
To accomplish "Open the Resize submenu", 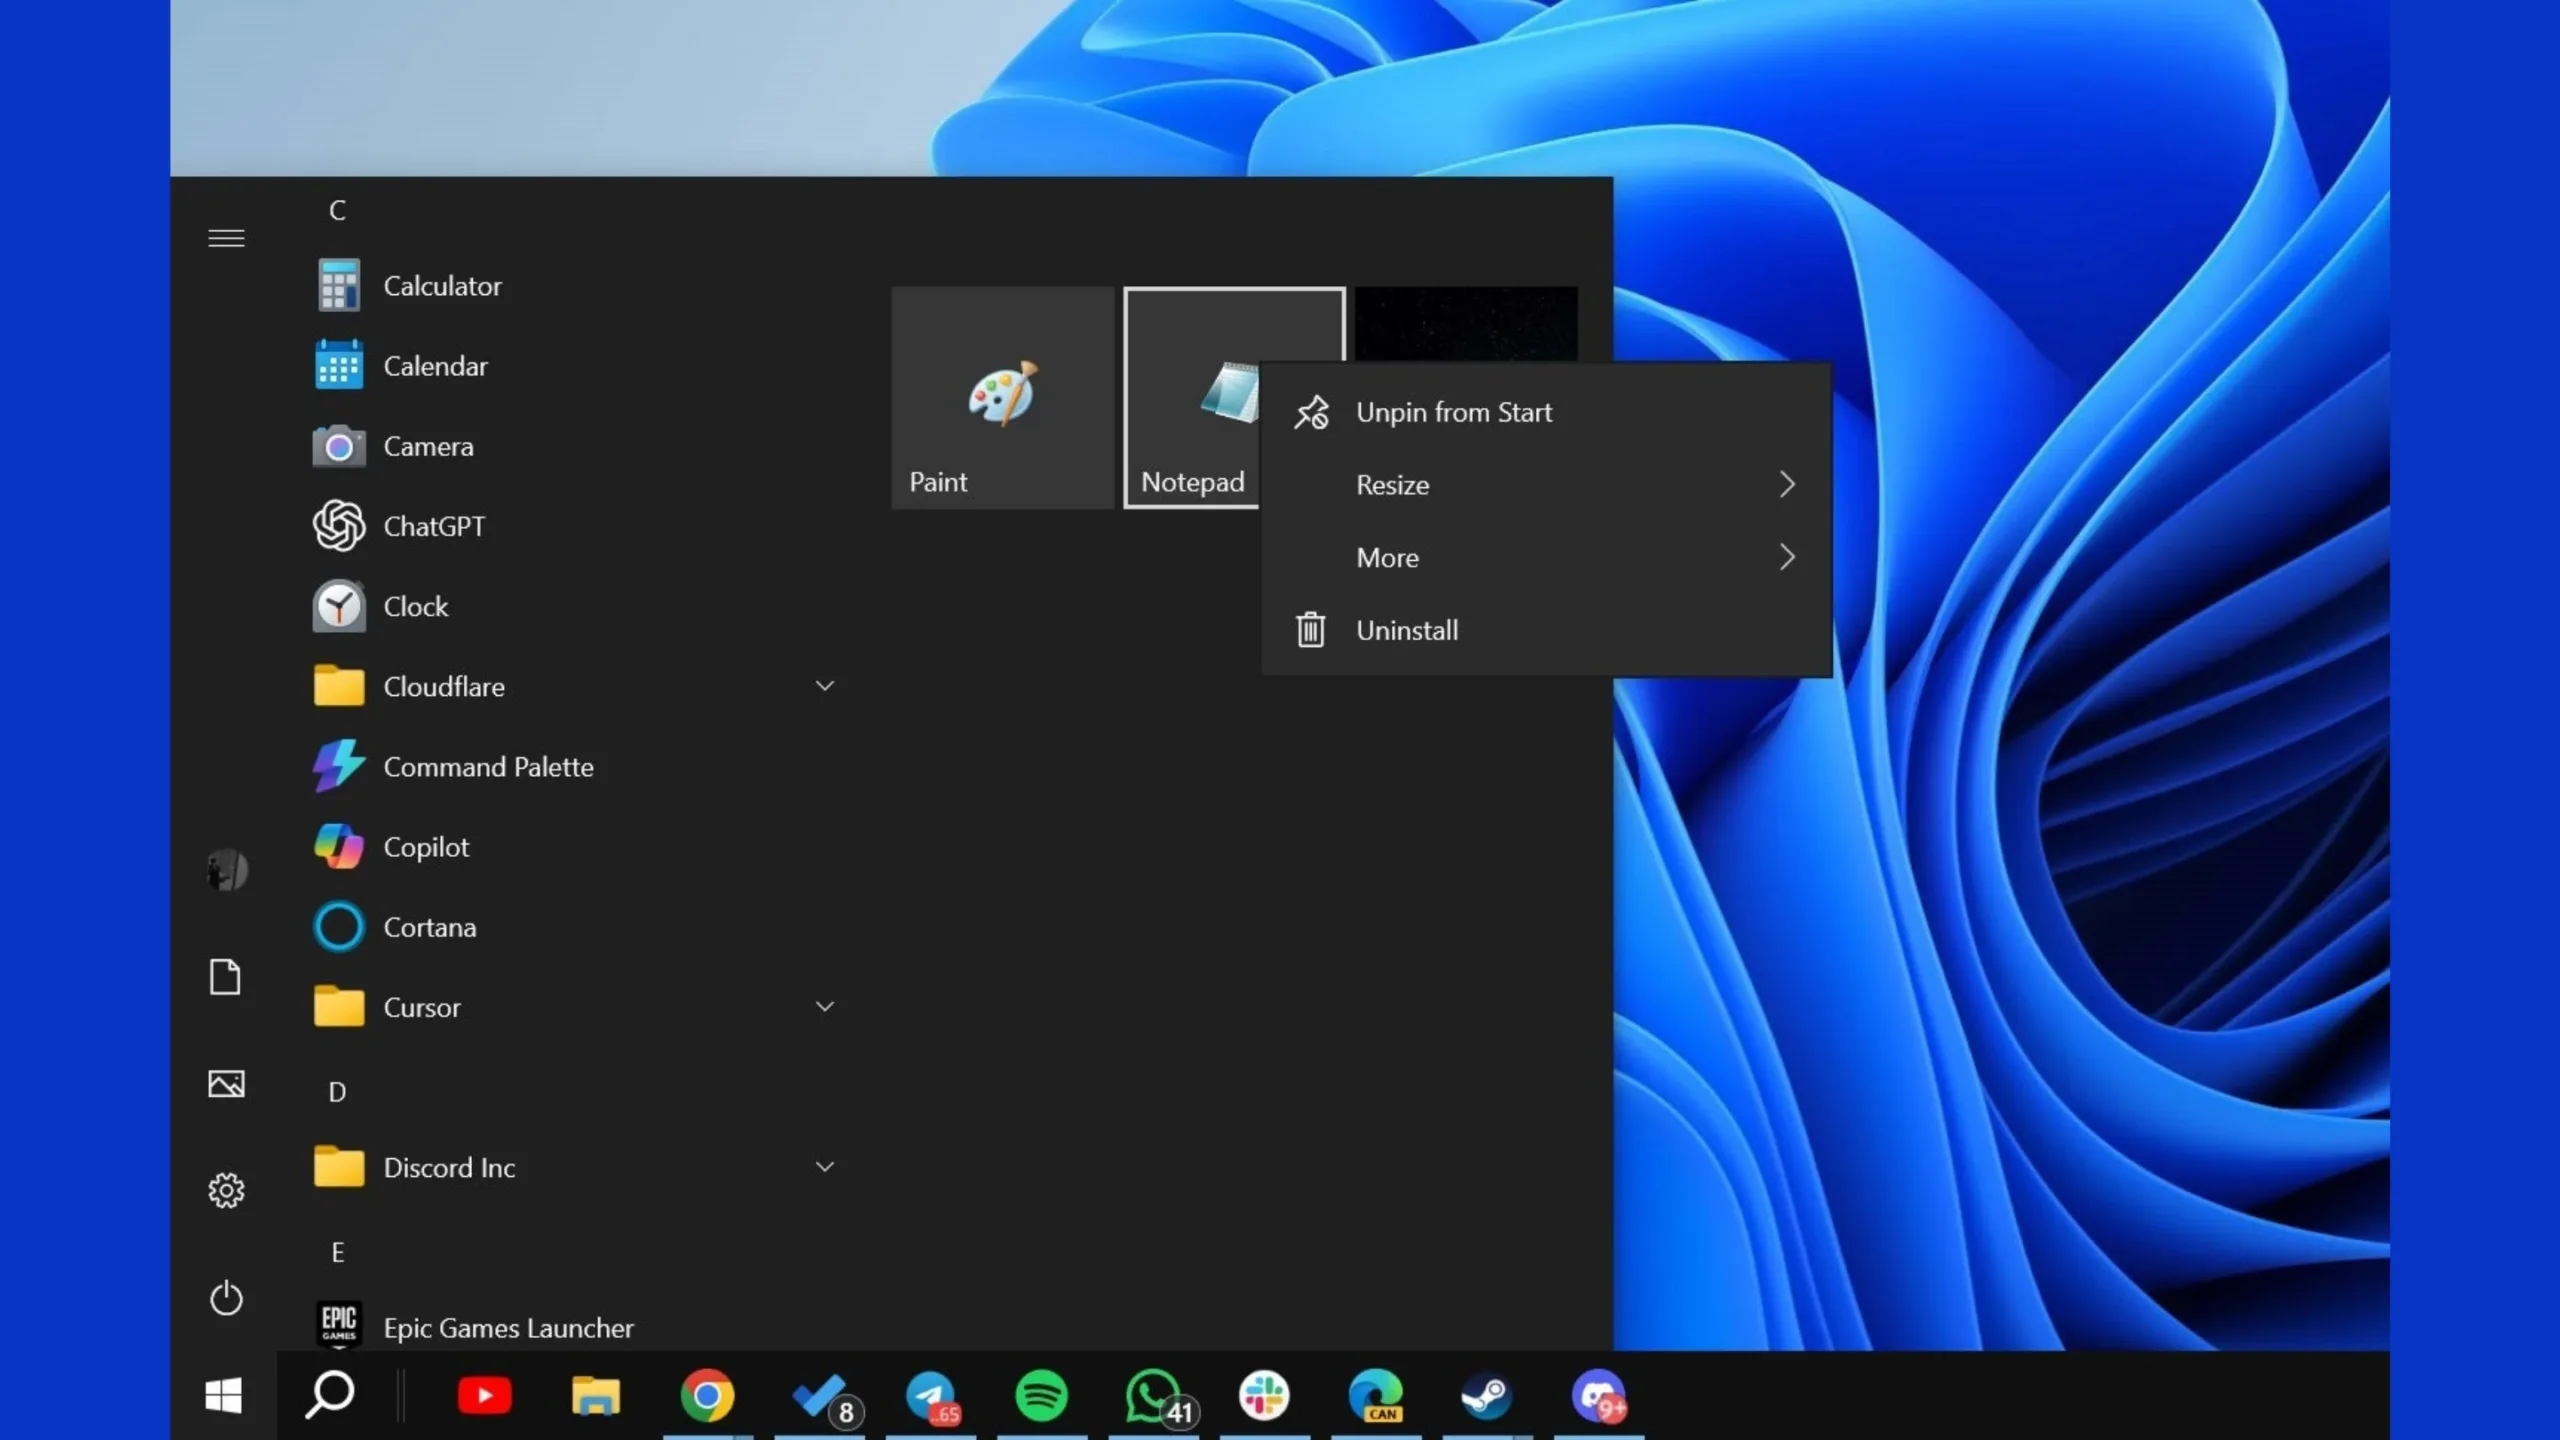I will point(1546,485).
